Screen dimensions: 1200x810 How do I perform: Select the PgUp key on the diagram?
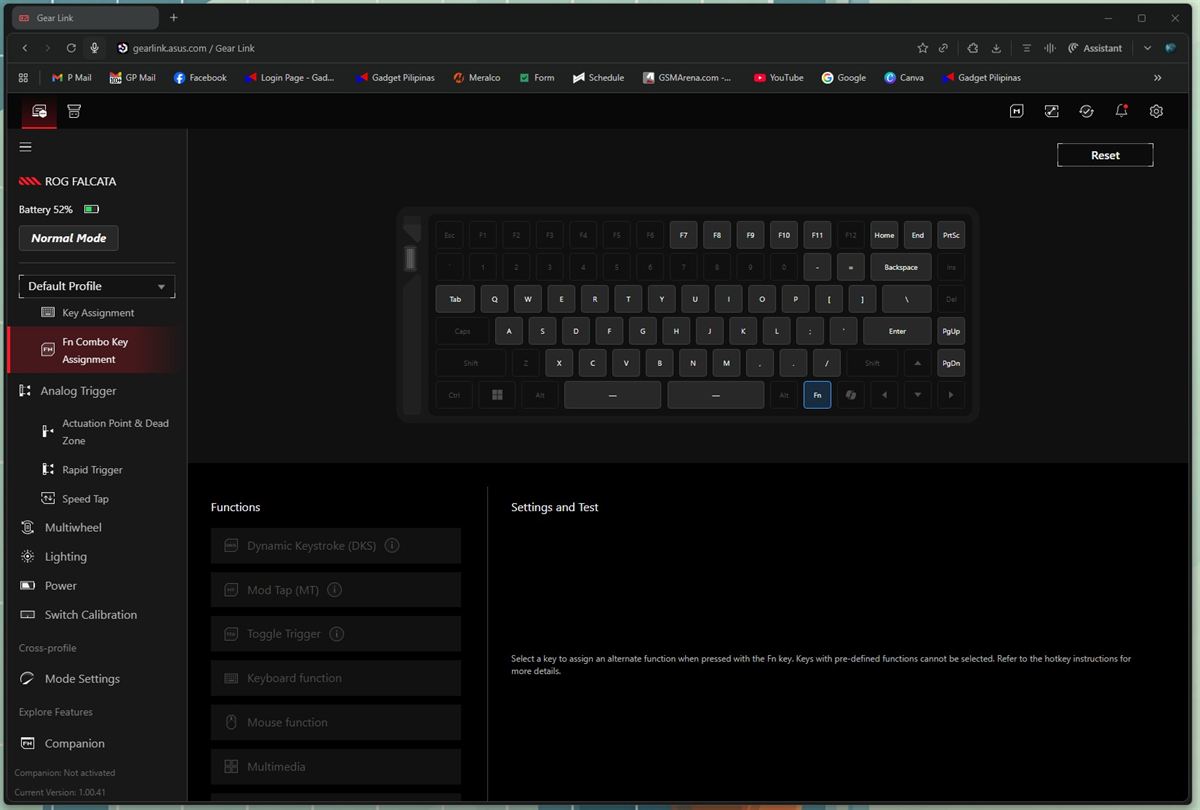pos(951,331)
